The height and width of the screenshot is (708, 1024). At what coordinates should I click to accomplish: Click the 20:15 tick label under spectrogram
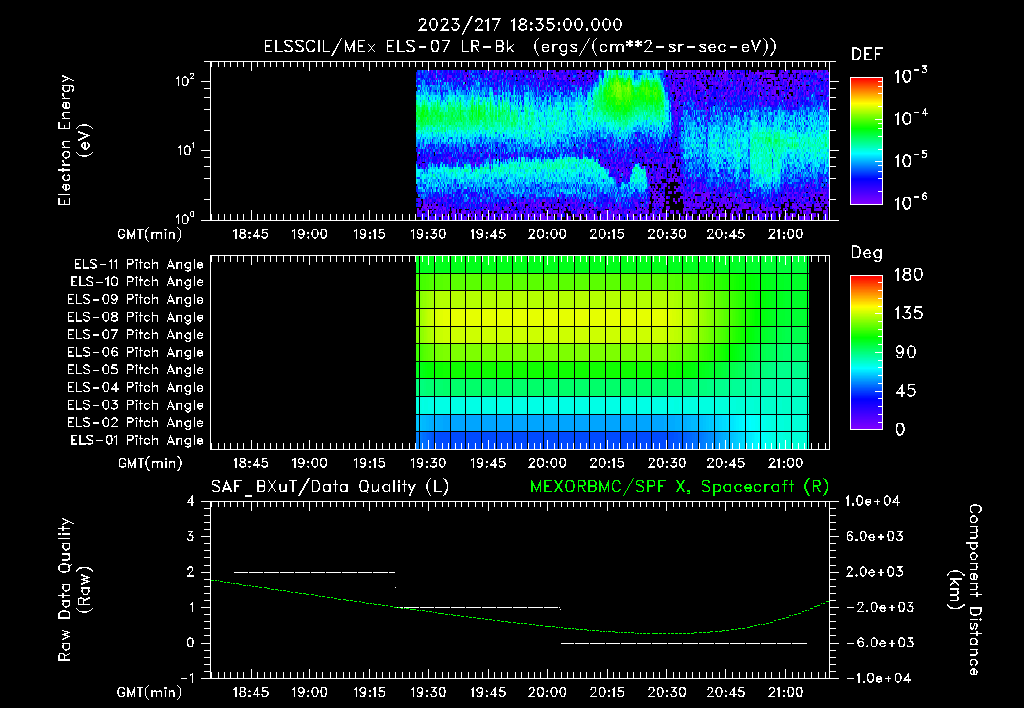[x=607, y=234]
